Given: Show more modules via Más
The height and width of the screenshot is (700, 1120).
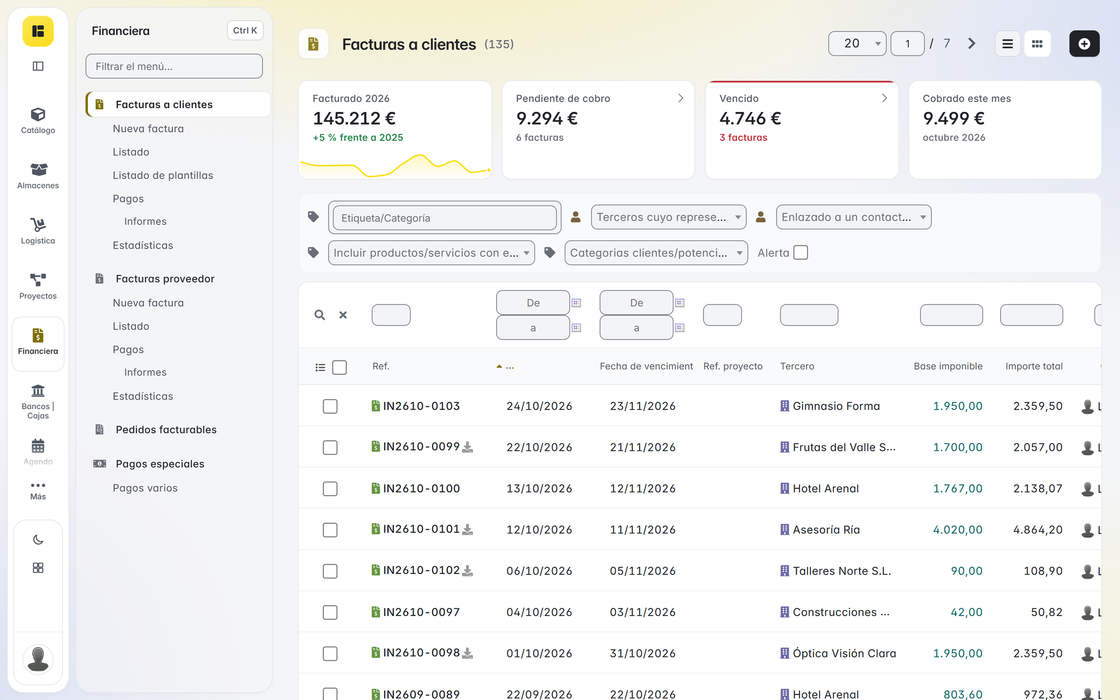Looking at the screenshot, I should pyautogui.click(x=38, y=490).
